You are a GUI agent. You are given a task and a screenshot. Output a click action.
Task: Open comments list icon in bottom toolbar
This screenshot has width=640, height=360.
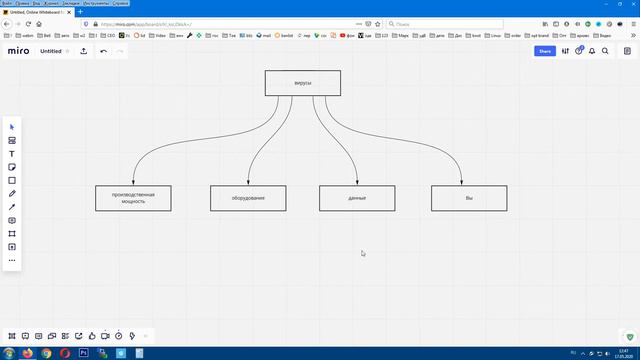38,336
